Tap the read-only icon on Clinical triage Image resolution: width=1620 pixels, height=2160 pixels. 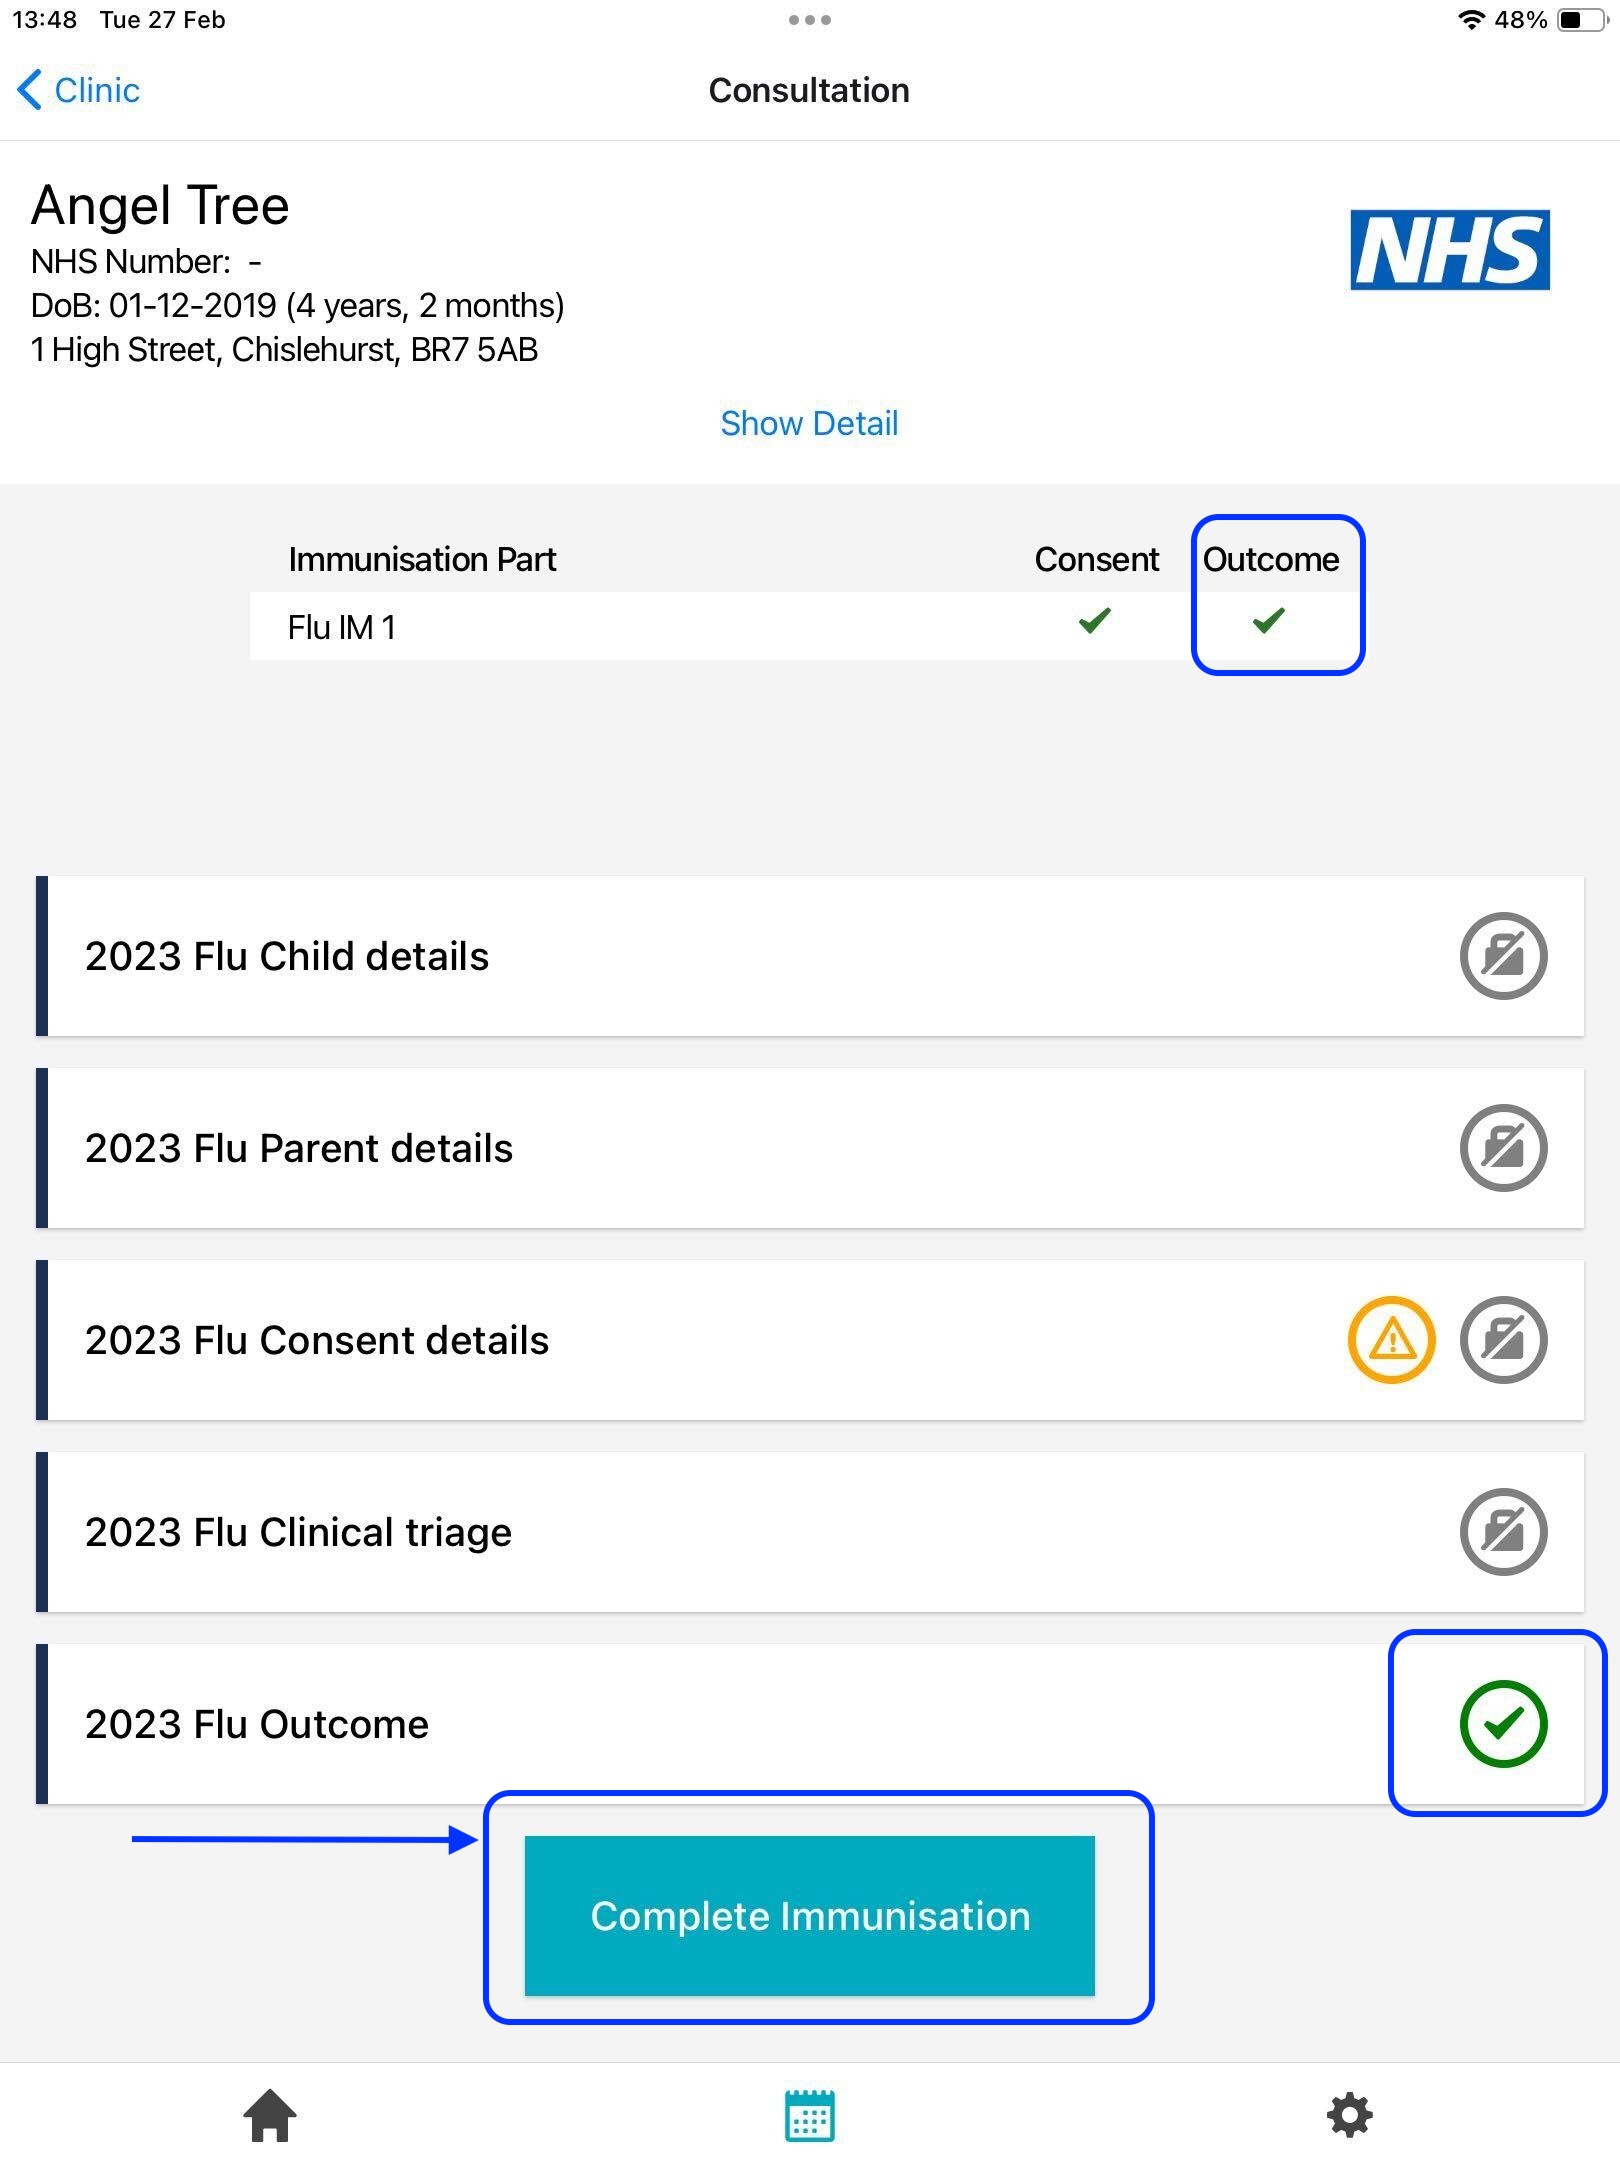coord(1502,1532)
